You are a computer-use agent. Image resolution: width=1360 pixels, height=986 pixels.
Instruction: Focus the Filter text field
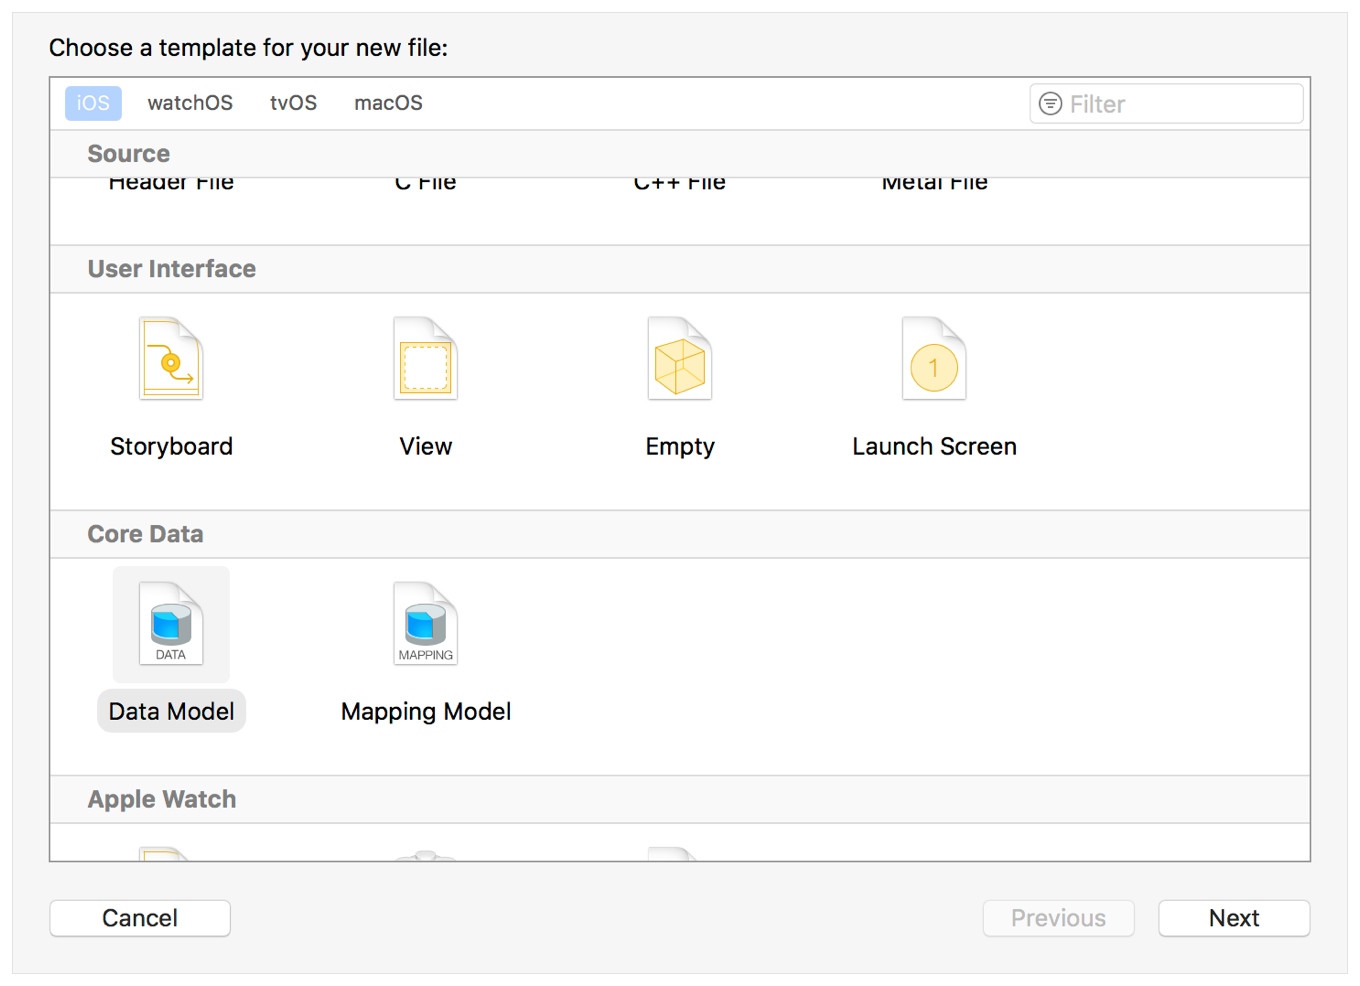click(x=1180, y=104)
